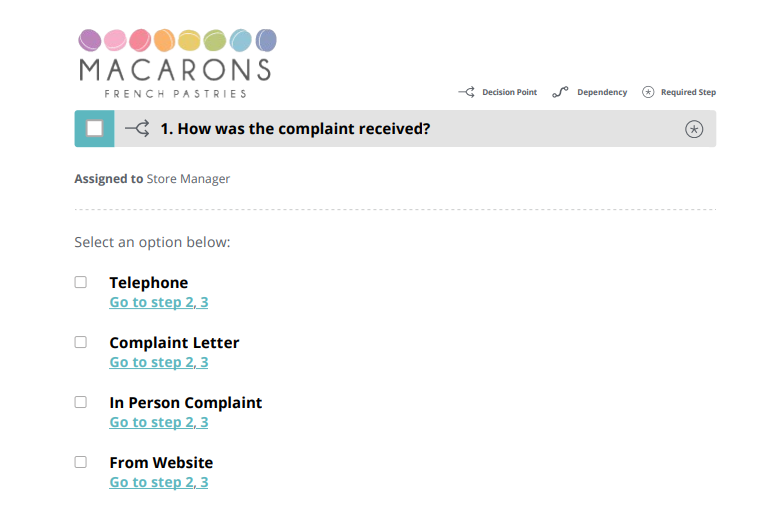Tick the From Website checkbox
Image resolution: width=783 pixels, height=509 pixels.
80,462
